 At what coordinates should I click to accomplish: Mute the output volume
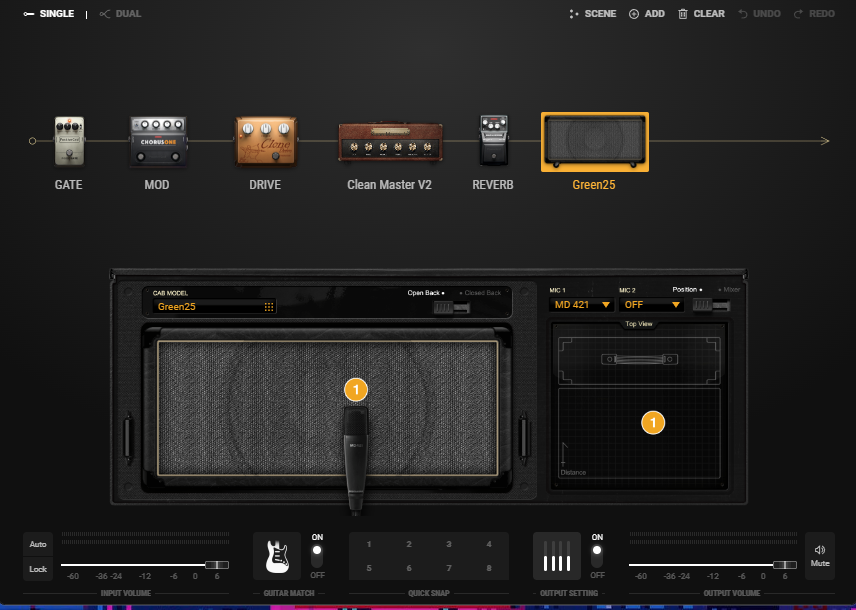click(820, 555)
